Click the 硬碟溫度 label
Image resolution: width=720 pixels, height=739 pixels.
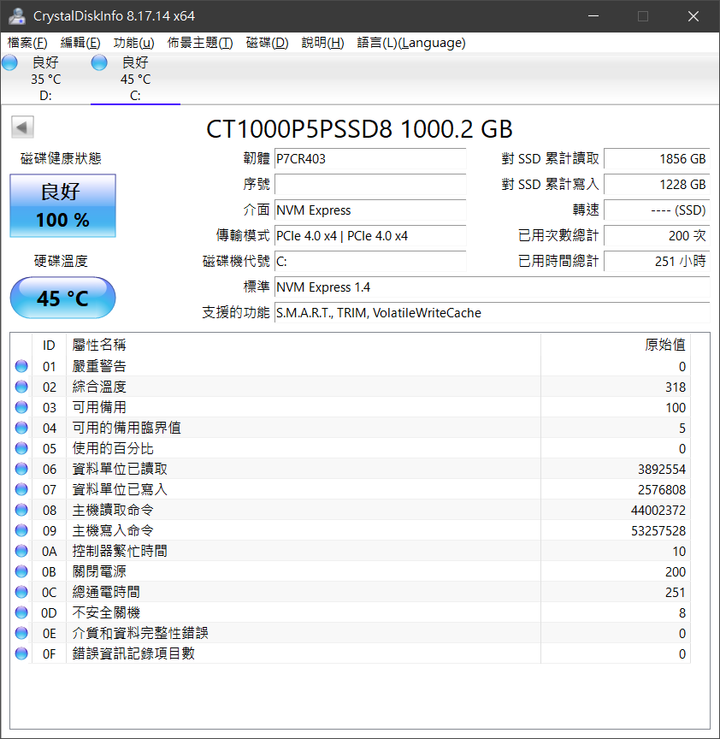pyautogui.click(x=61, y=261)
